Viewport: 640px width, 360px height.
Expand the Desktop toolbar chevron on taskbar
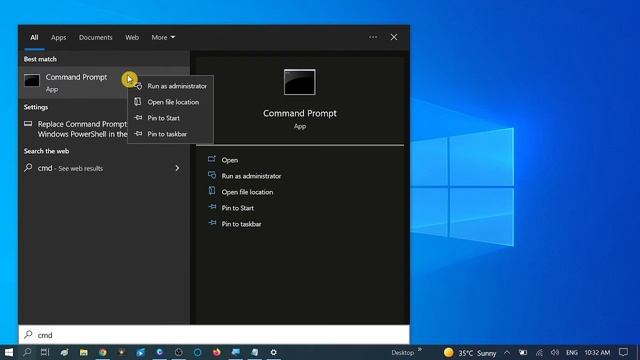[x=420, y=350]
